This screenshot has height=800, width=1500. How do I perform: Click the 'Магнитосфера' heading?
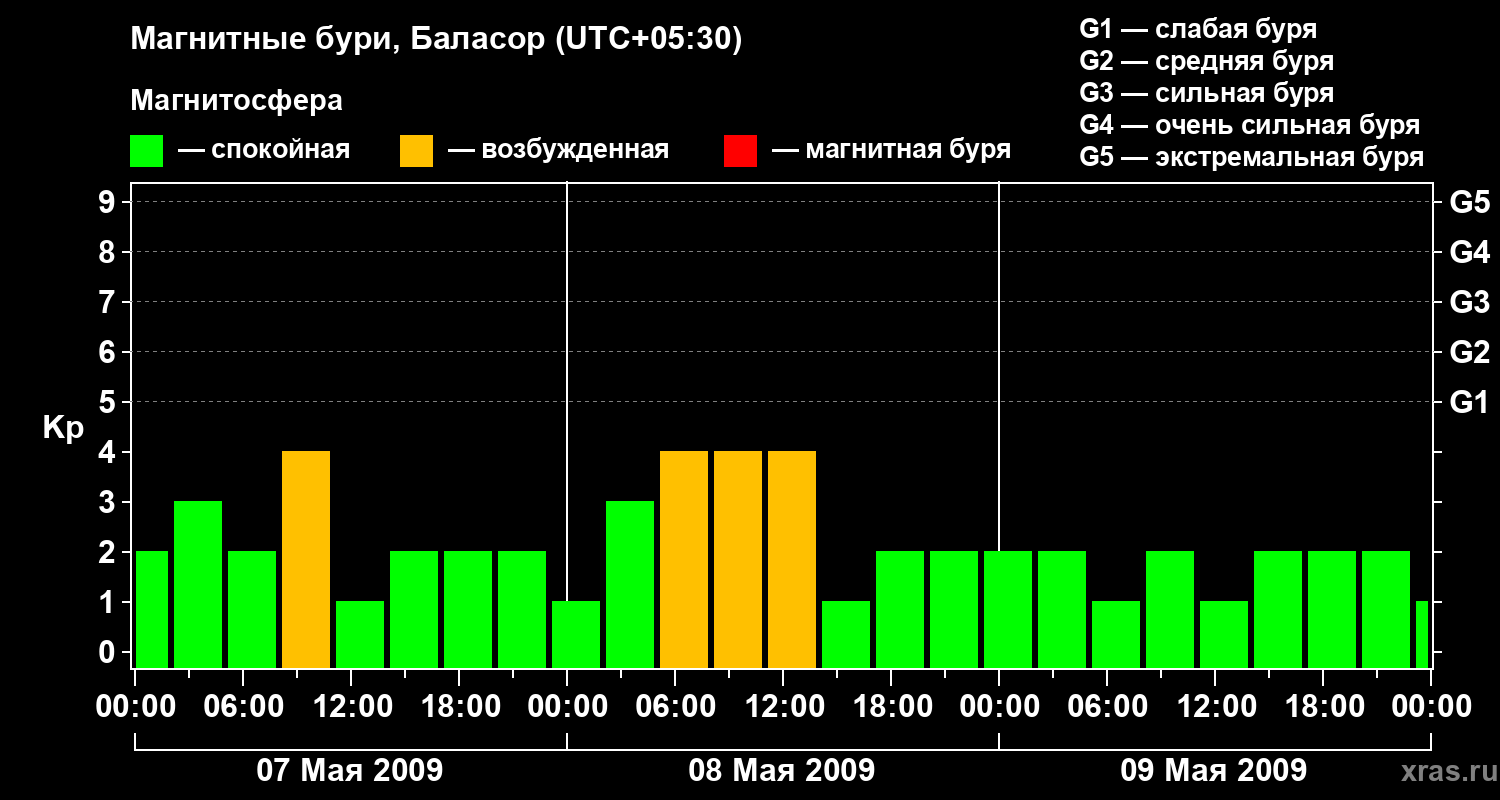tap(237, 100)
